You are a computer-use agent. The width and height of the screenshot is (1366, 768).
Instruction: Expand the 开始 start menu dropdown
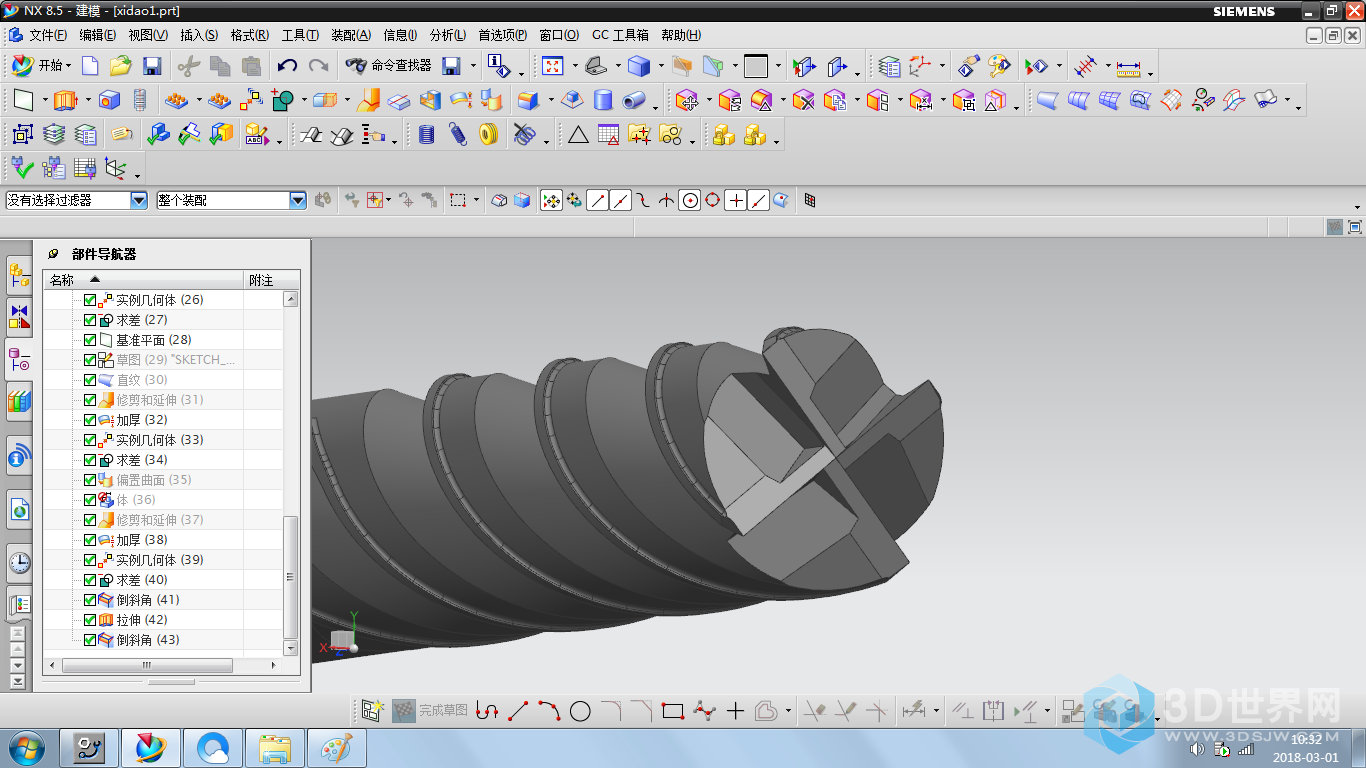pos(41,66)
